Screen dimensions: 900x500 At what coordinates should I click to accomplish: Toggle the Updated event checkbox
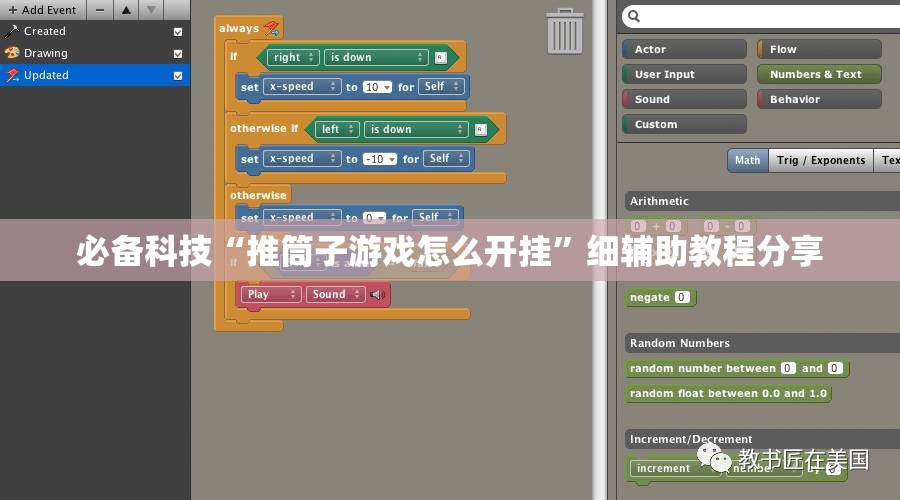pyautogui.click(x=178, y=75)
